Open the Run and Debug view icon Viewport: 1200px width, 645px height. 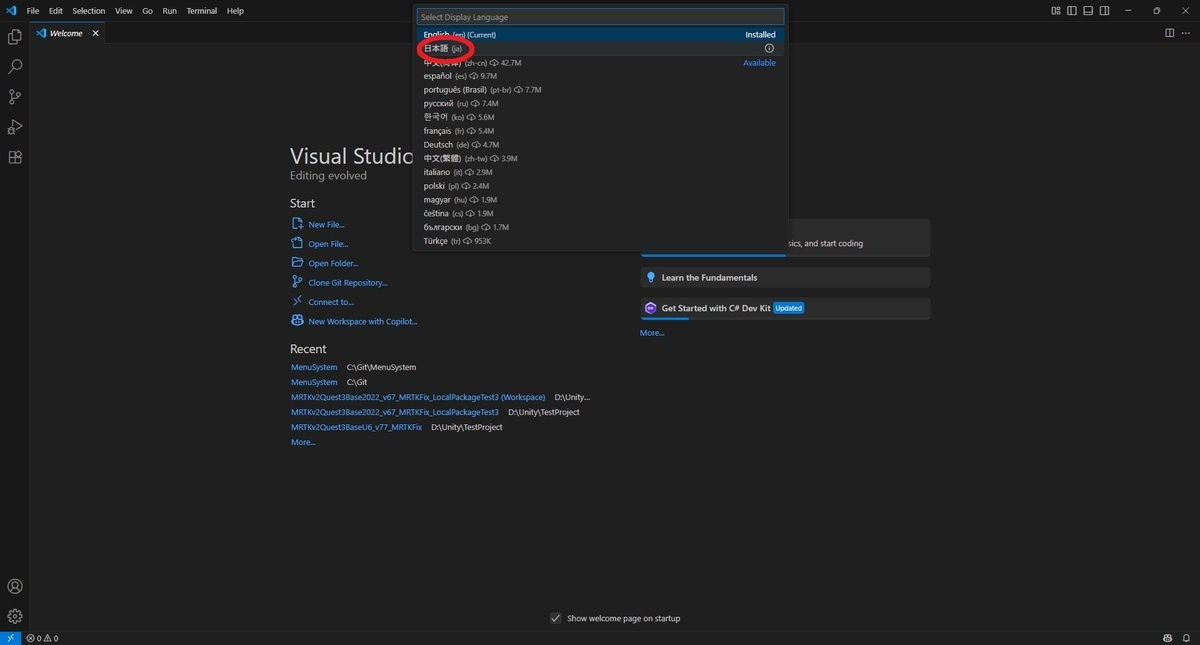[15, 127]
